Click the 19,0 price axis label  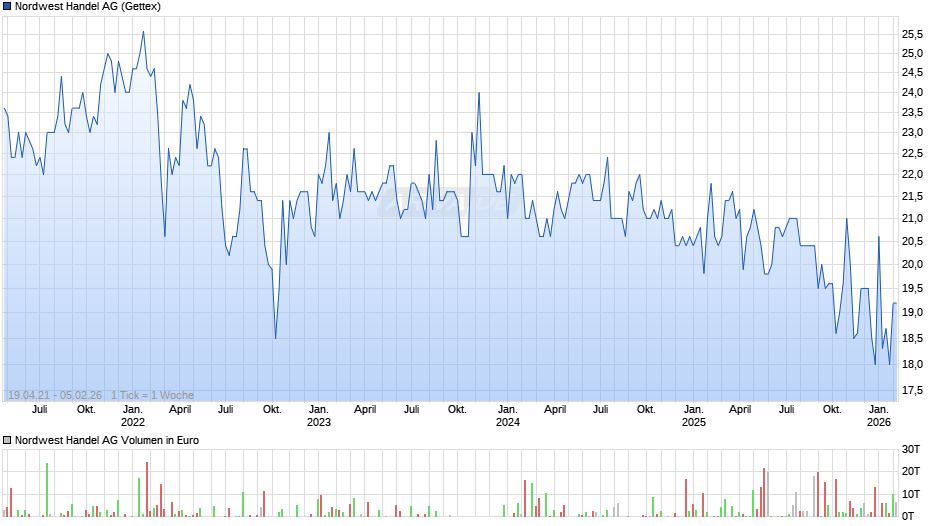coord(912,312)
